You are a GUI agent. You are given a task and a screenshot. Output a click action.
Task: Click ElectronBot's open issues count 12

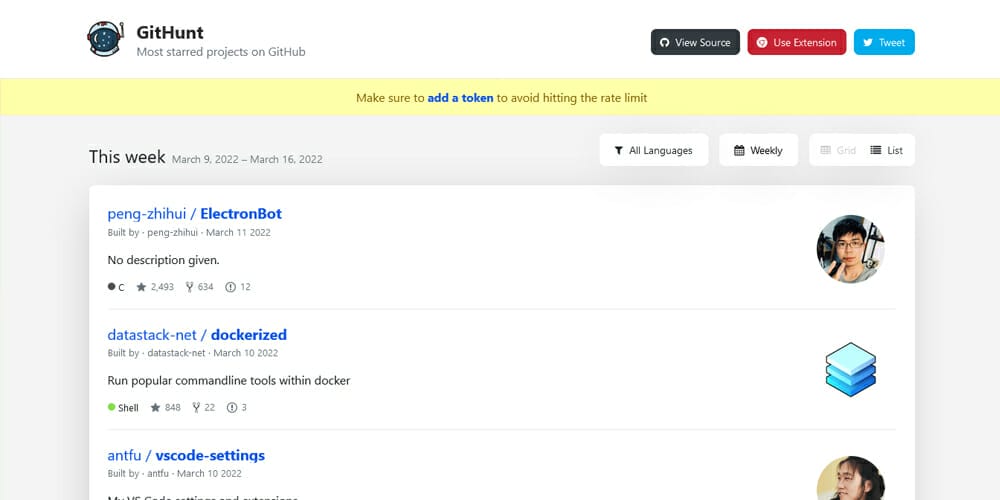point(238,287)
